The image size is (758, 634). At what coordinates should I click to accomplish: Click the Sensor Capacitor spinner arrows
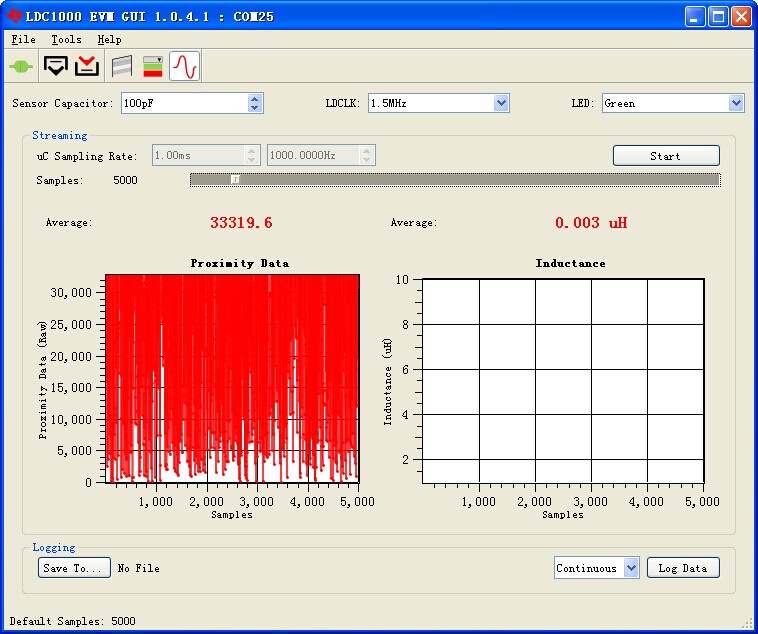pyautogui.click(x=255, y=103)
